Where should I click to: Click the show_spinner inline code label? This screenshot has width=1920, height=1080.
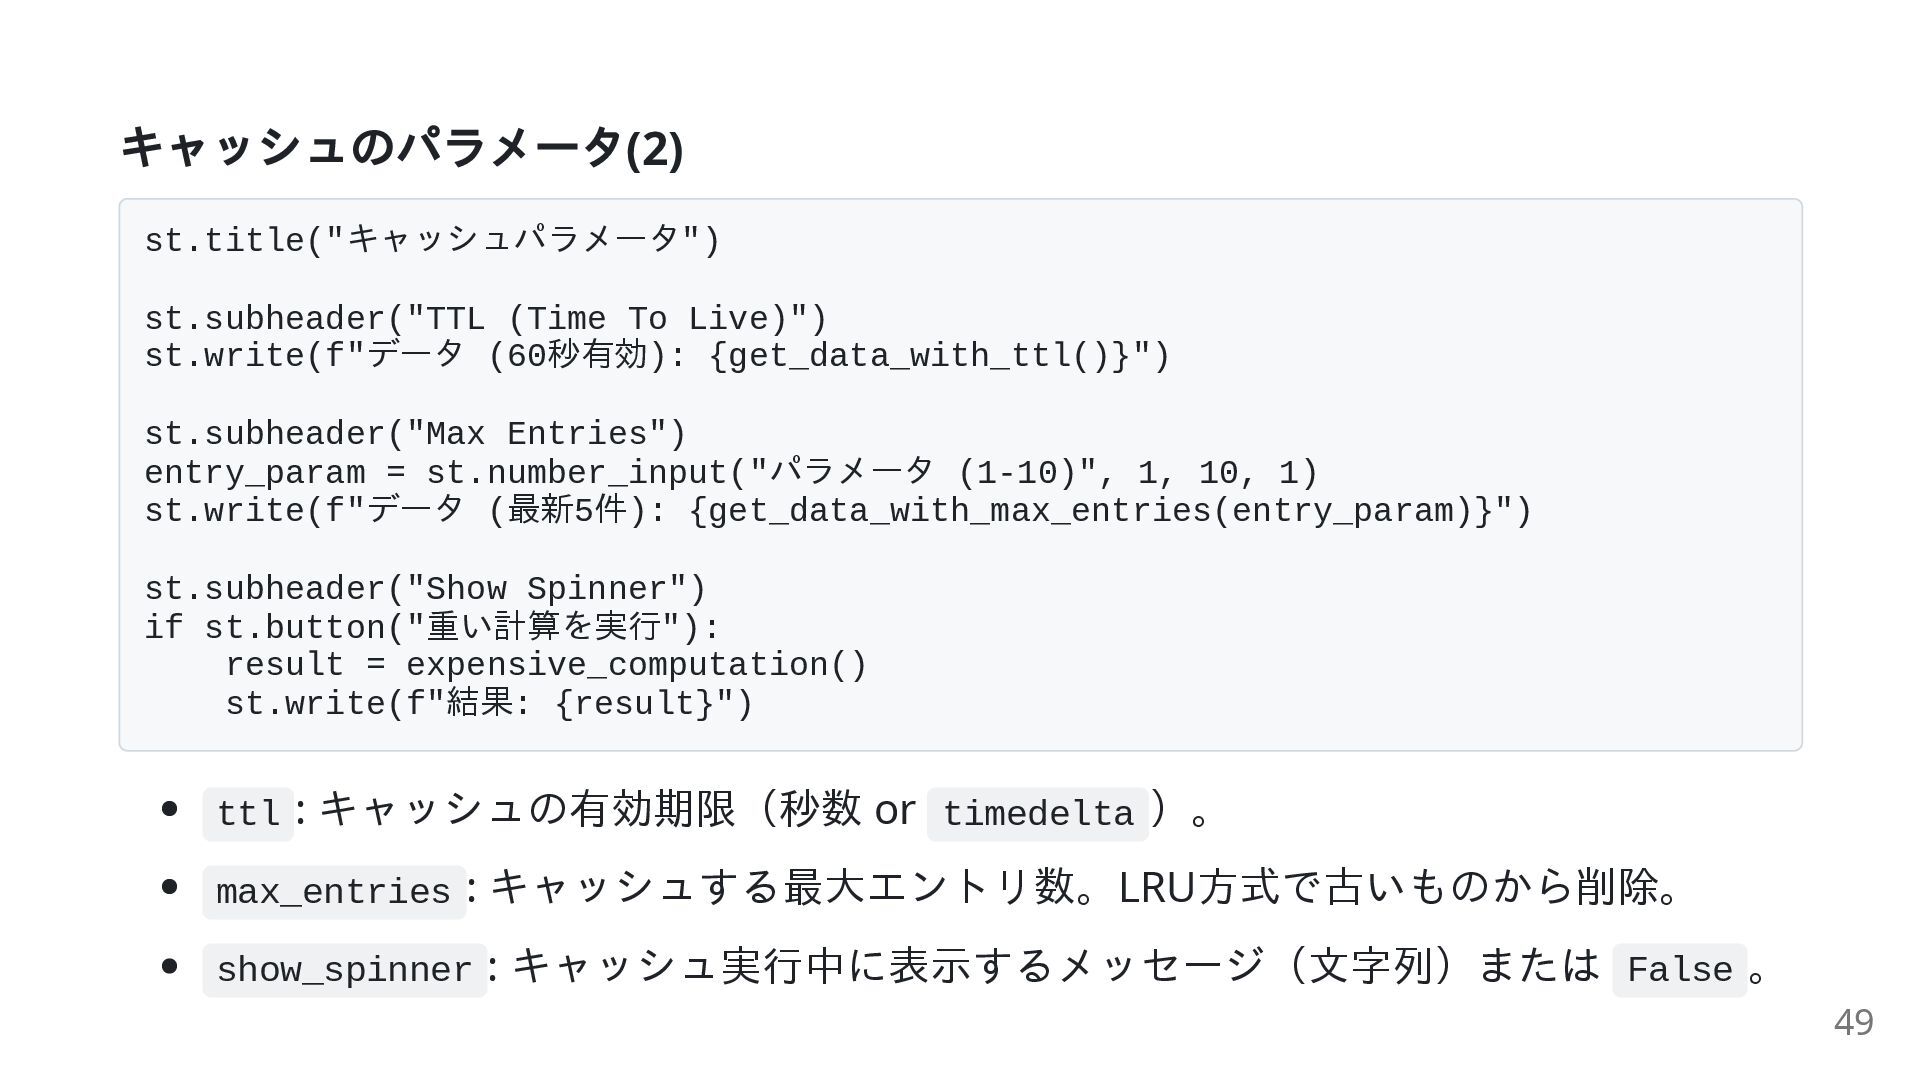[344, 970]
